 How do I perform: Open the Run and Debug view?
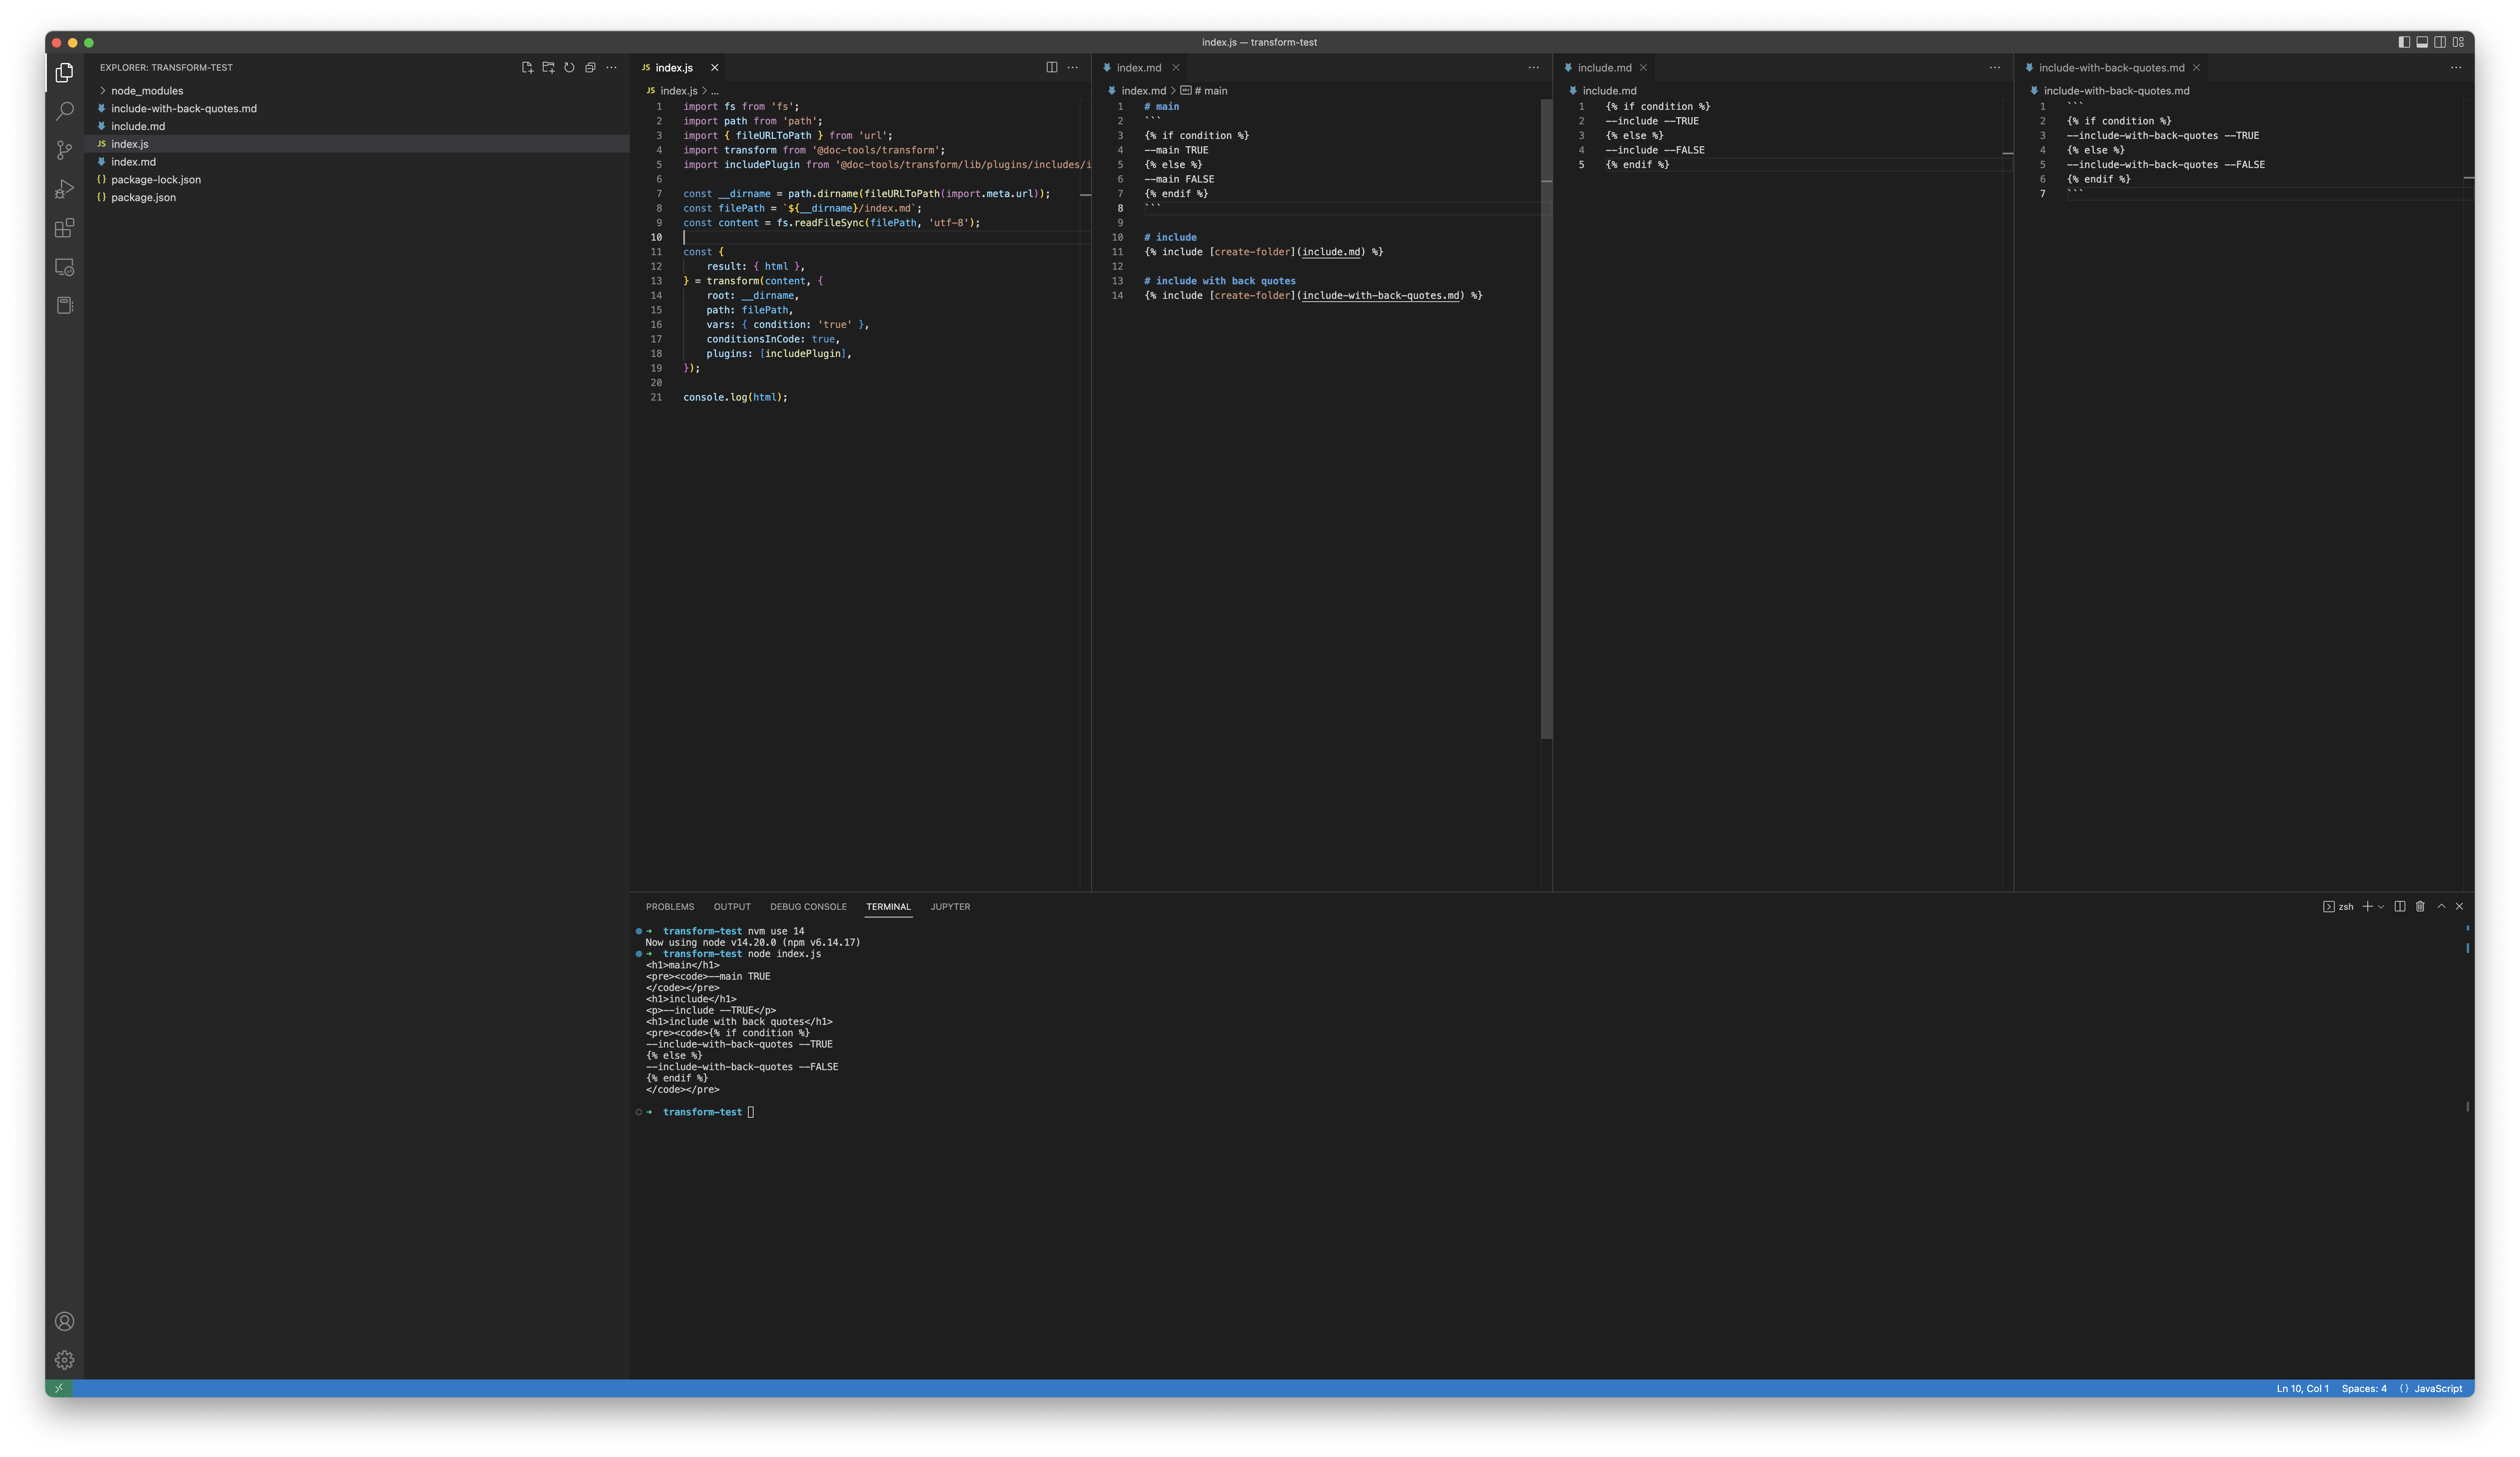64,189
